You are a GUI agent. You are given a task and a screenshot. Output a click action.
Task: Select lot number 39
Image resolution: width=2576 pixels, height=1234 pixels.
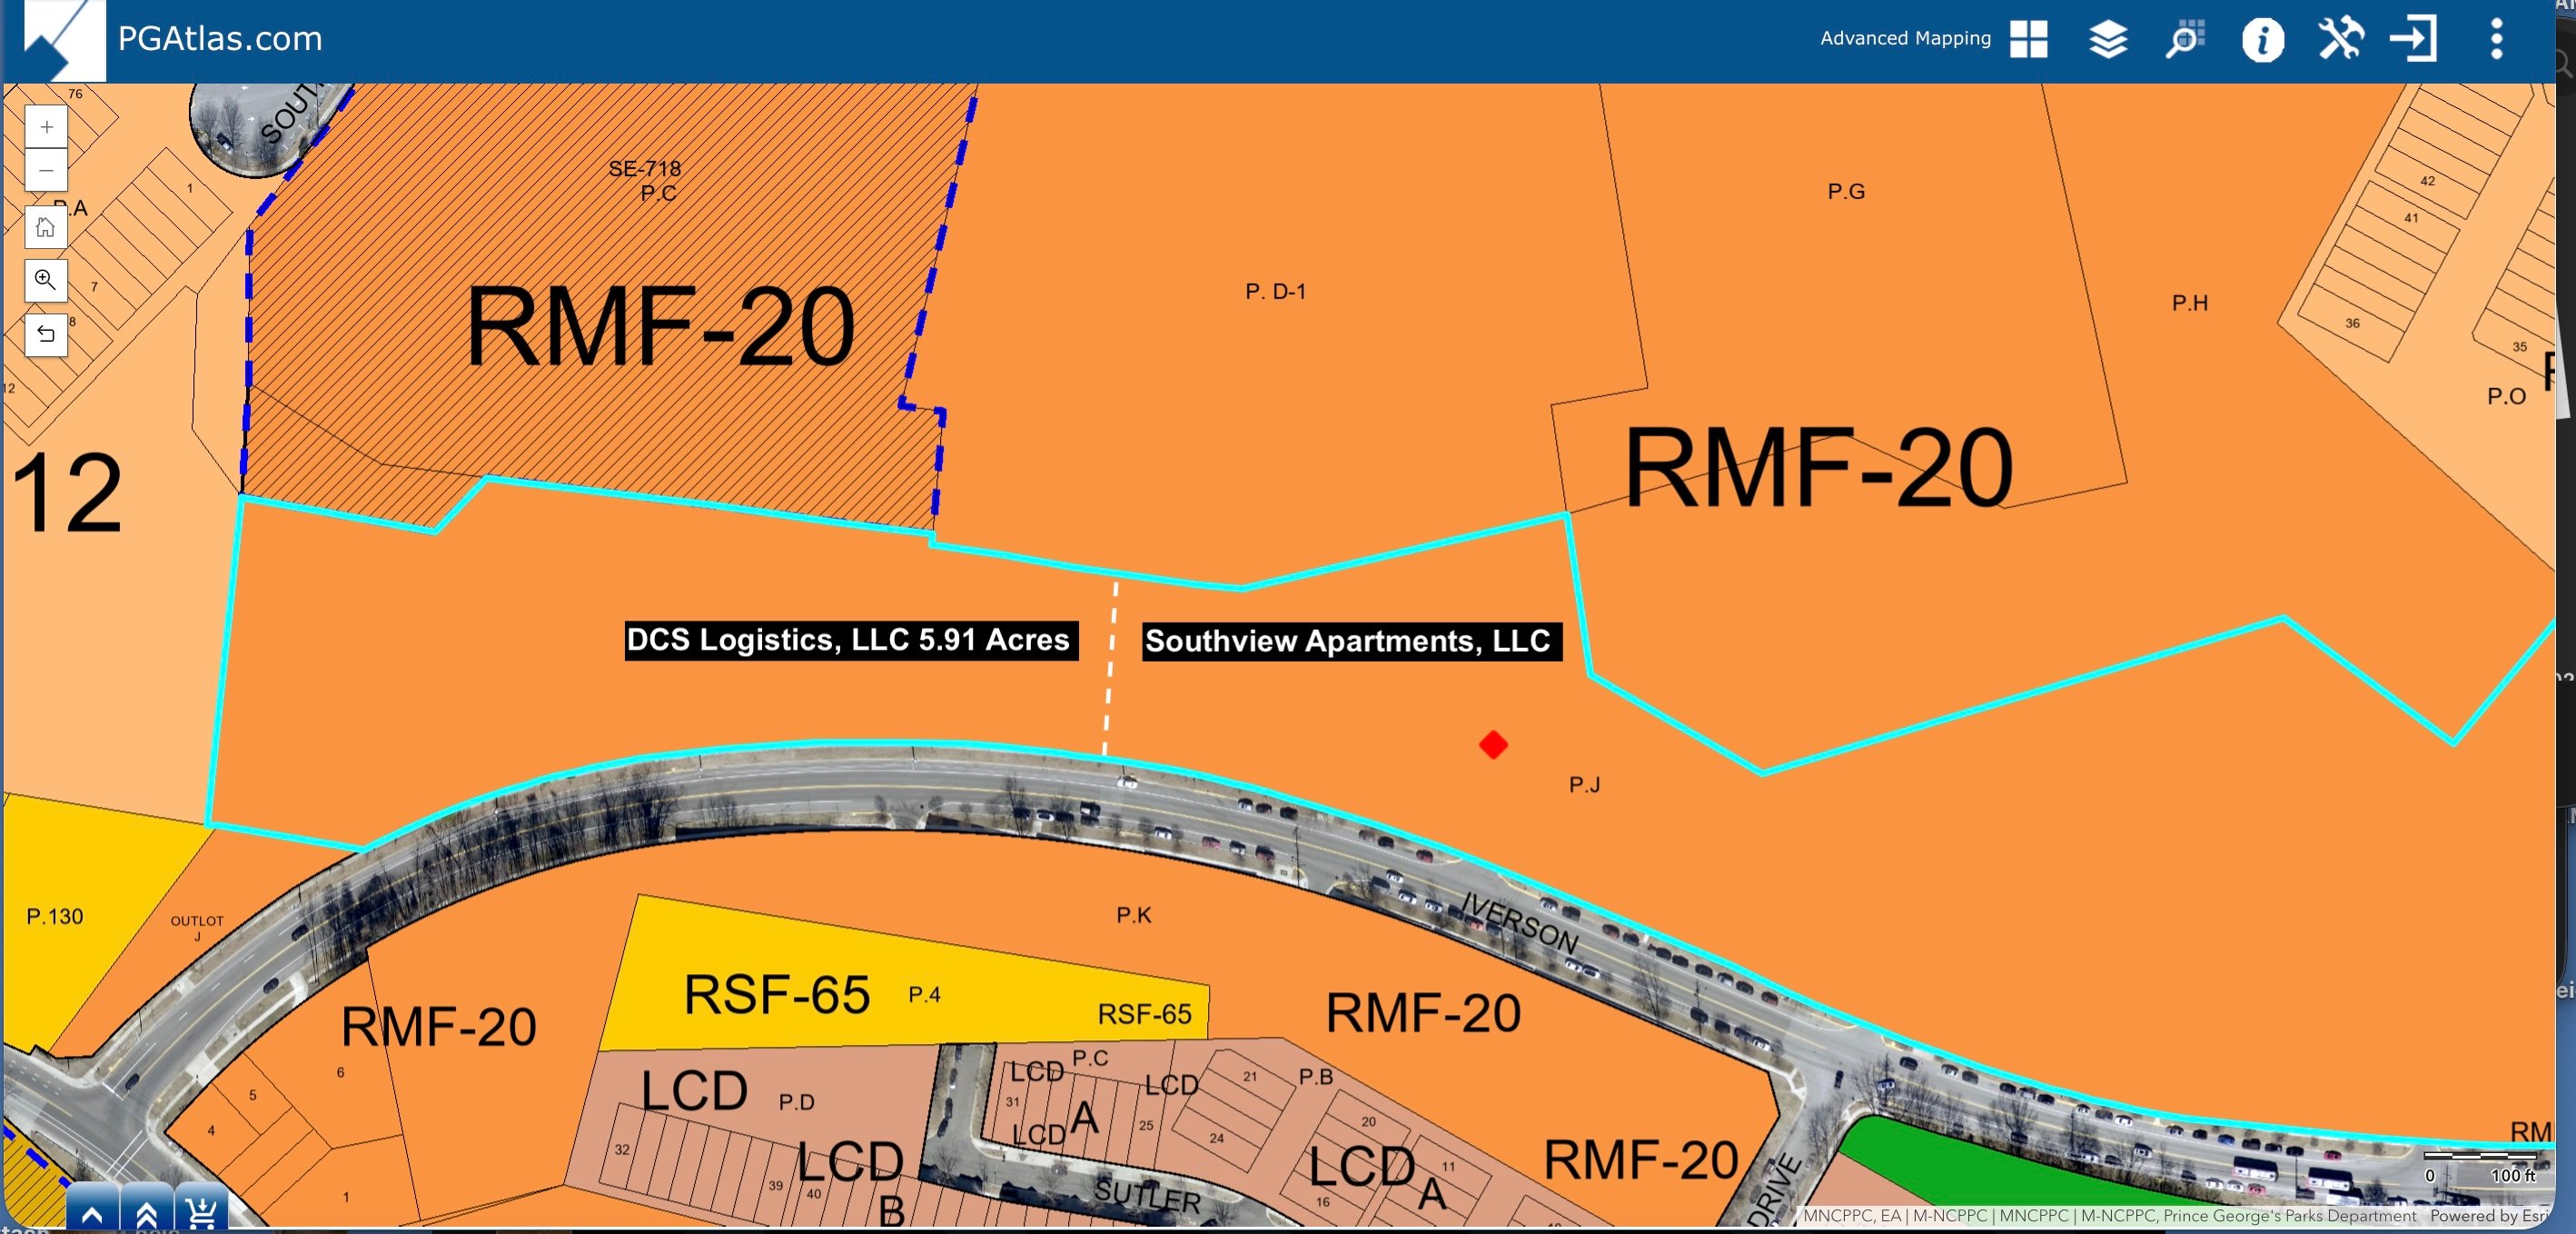776,1185
